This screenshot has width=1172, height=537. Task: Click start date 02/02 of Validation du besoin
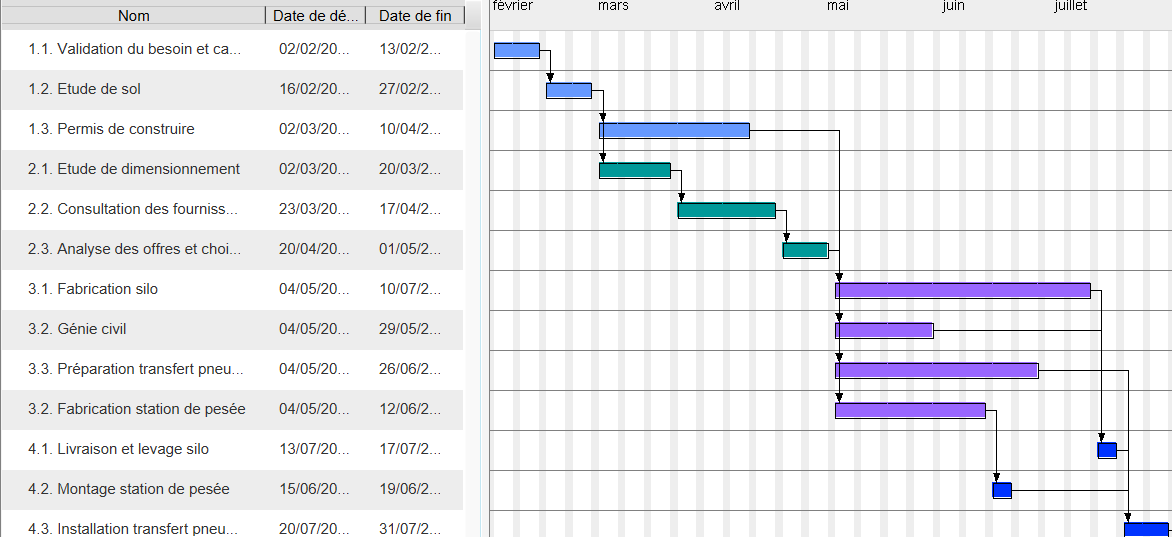[x=314, y=50]
